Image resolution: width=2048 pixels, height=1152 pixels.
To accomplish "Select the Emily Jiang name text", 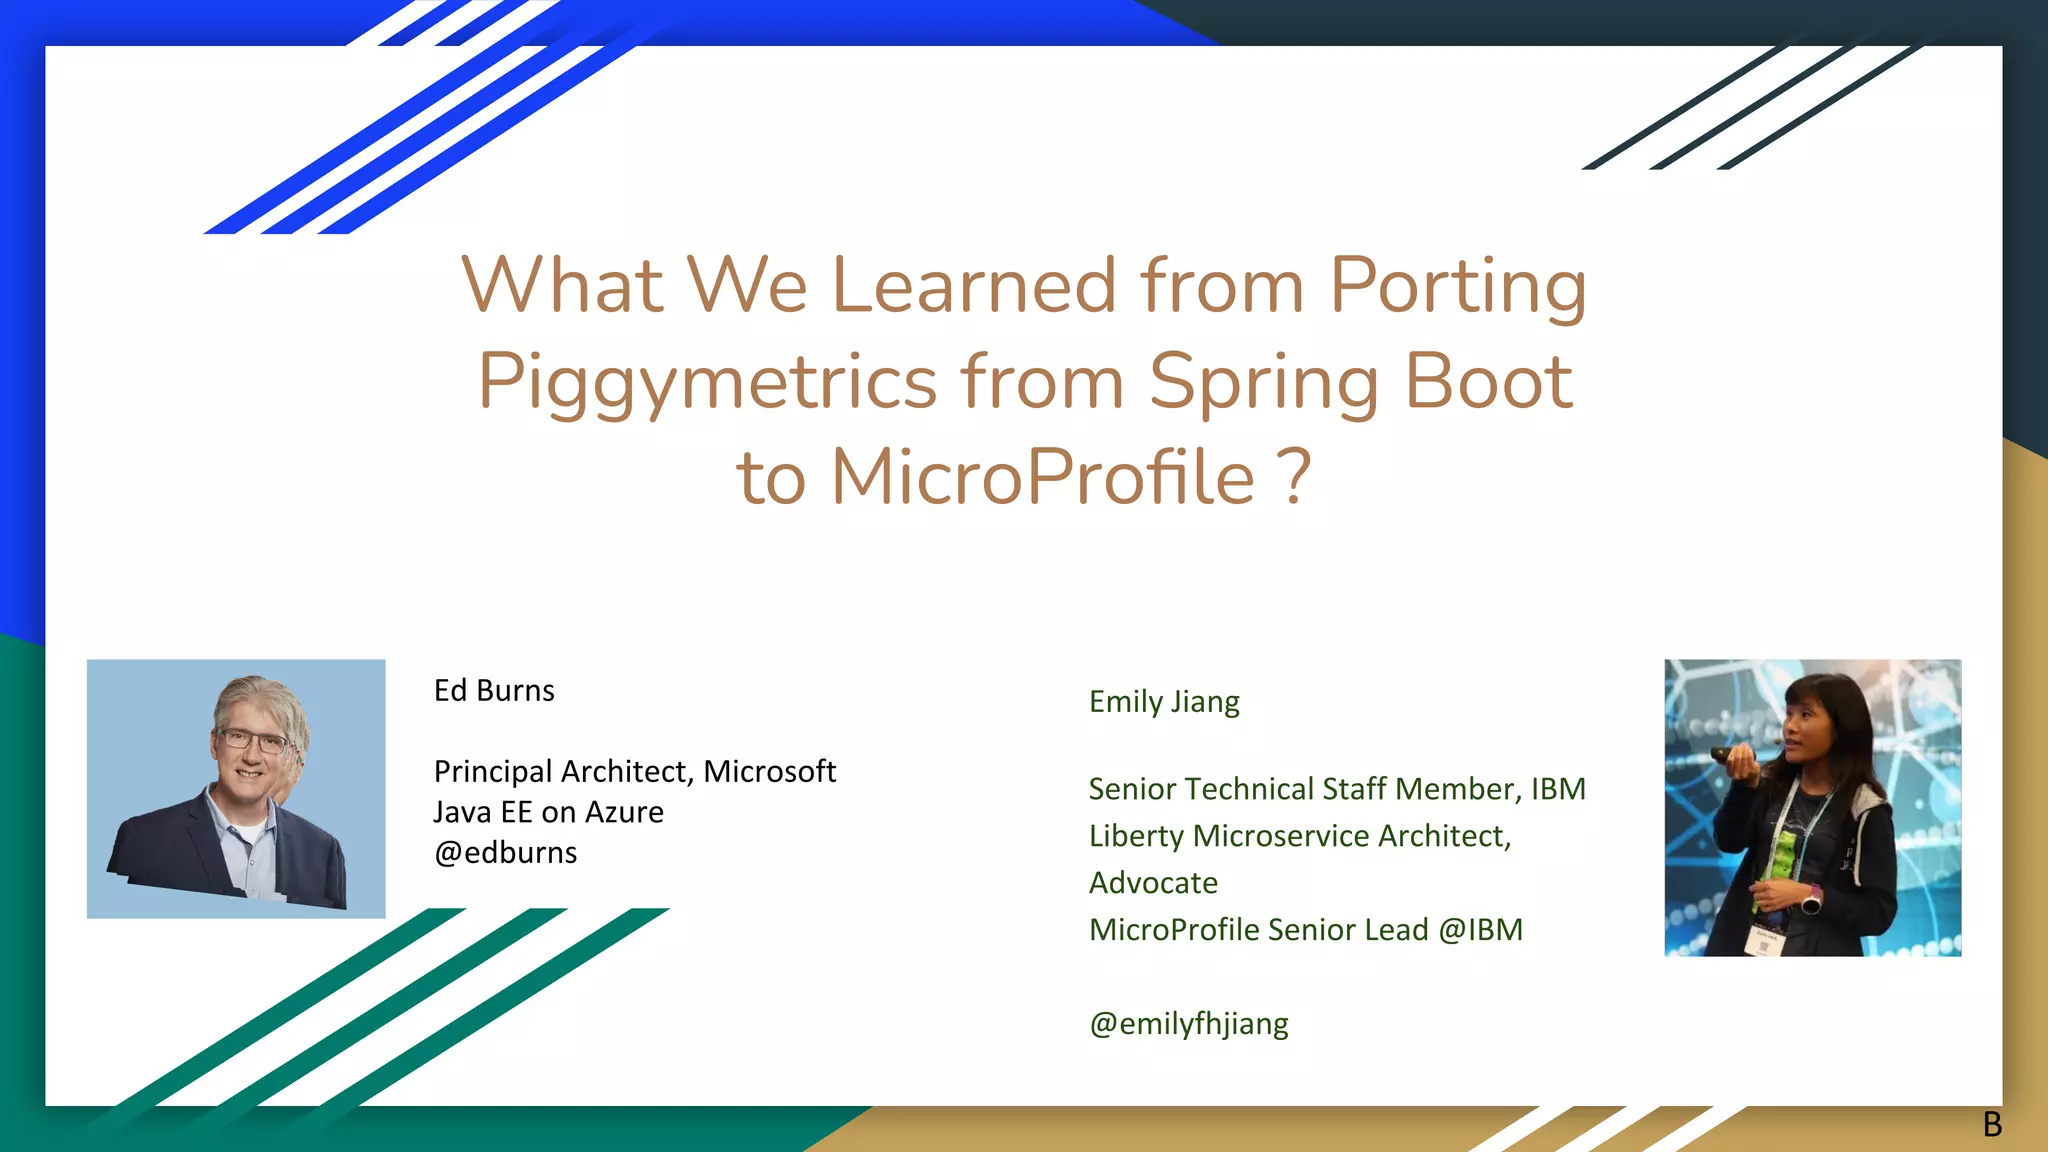I will [1164, 702].
